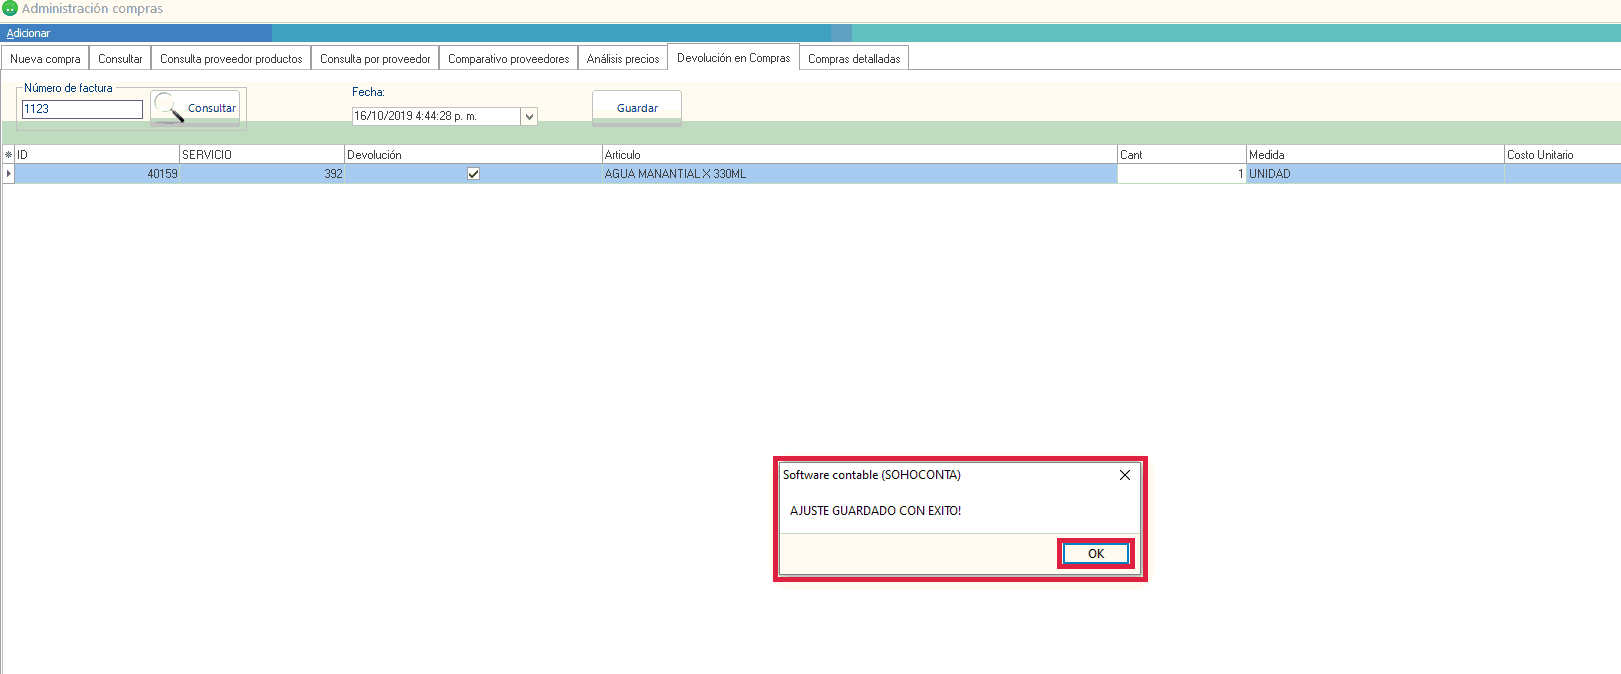Switch to the Nueva compra tab
Image resolution: width=1621 pixels, height=674 pixels.
[x=45, y=59]
